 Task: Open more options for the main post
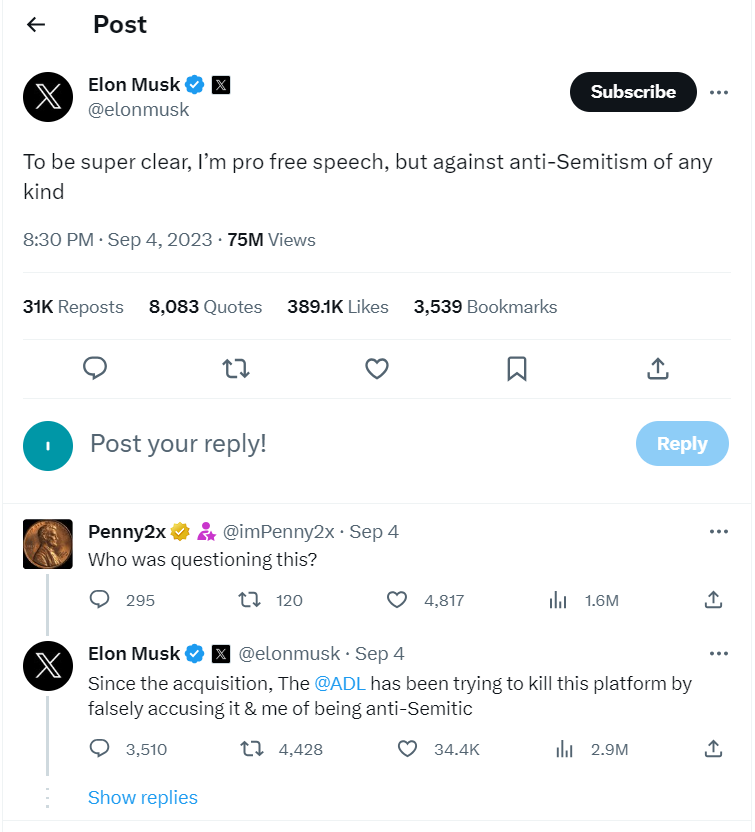718,92
